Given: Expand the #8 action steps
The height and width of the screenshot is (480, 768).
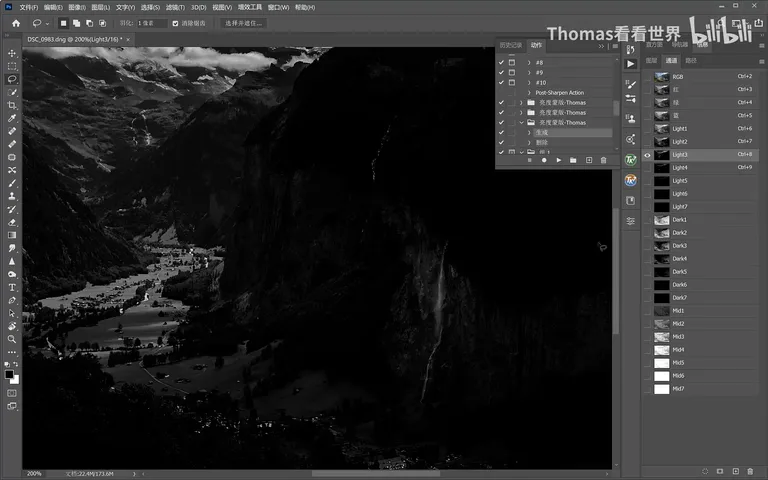Looking at the screenshot, I should pos(529,63).
